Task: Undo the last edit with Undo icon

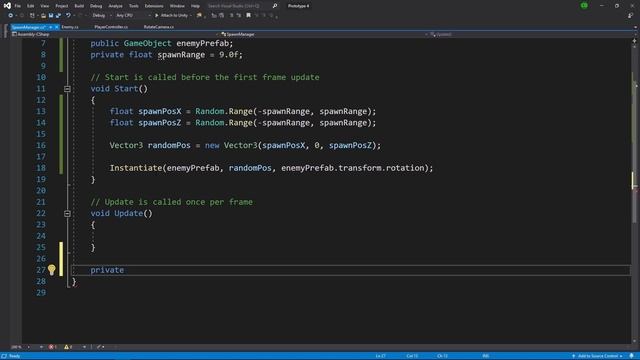Action: [68, 16]
